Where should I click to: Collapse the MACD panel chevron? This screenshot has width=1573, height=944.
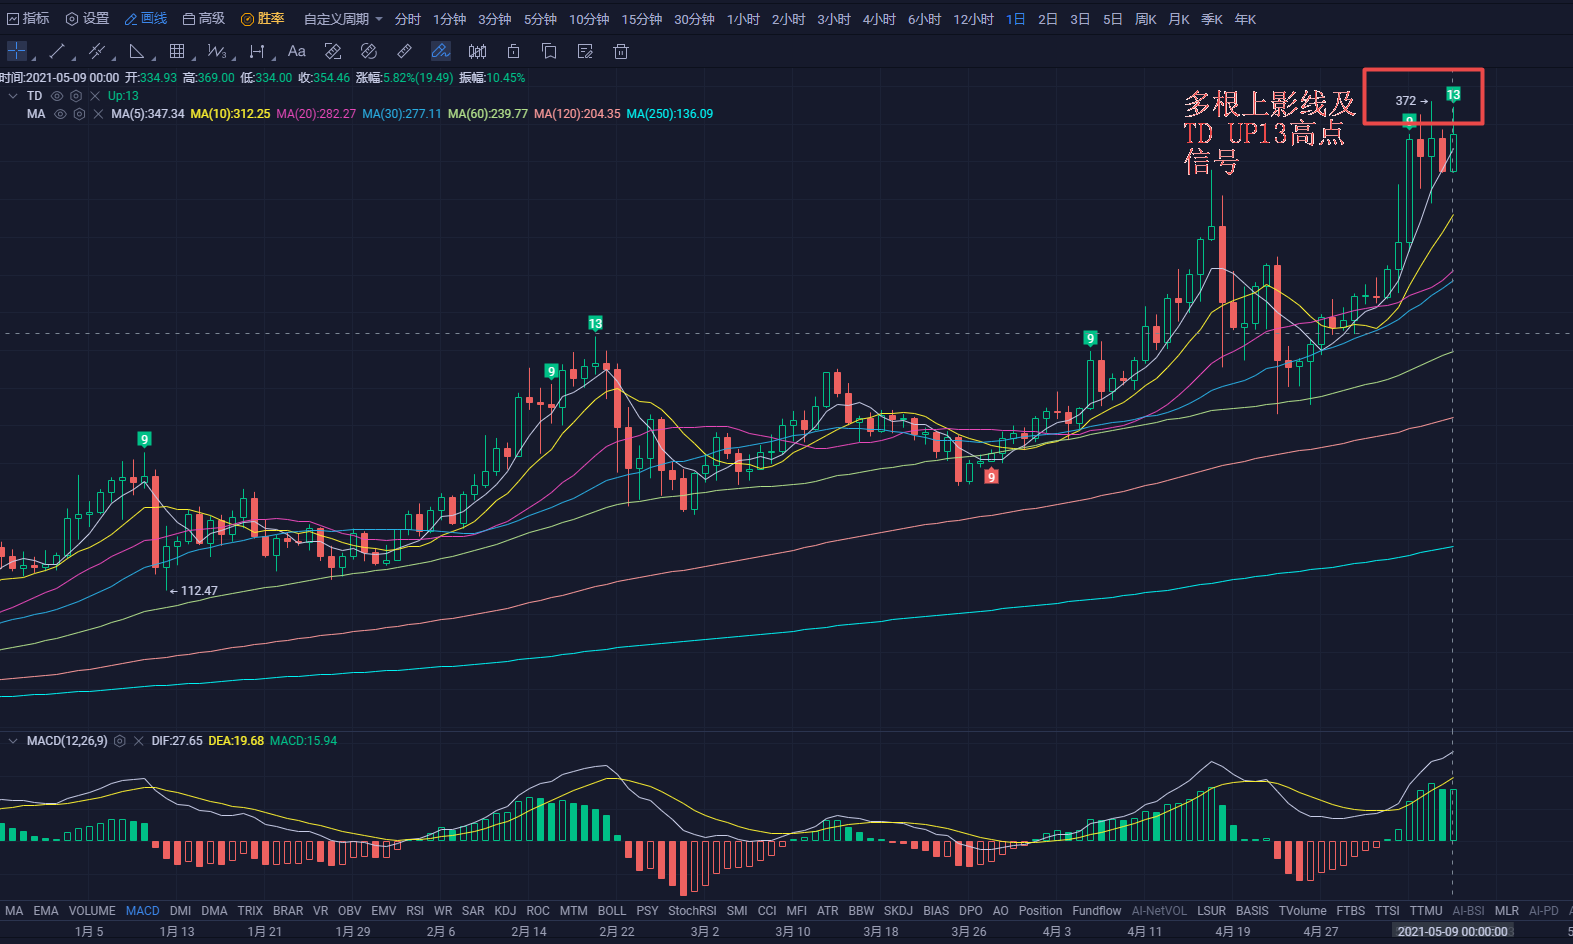tap(13, 741)
